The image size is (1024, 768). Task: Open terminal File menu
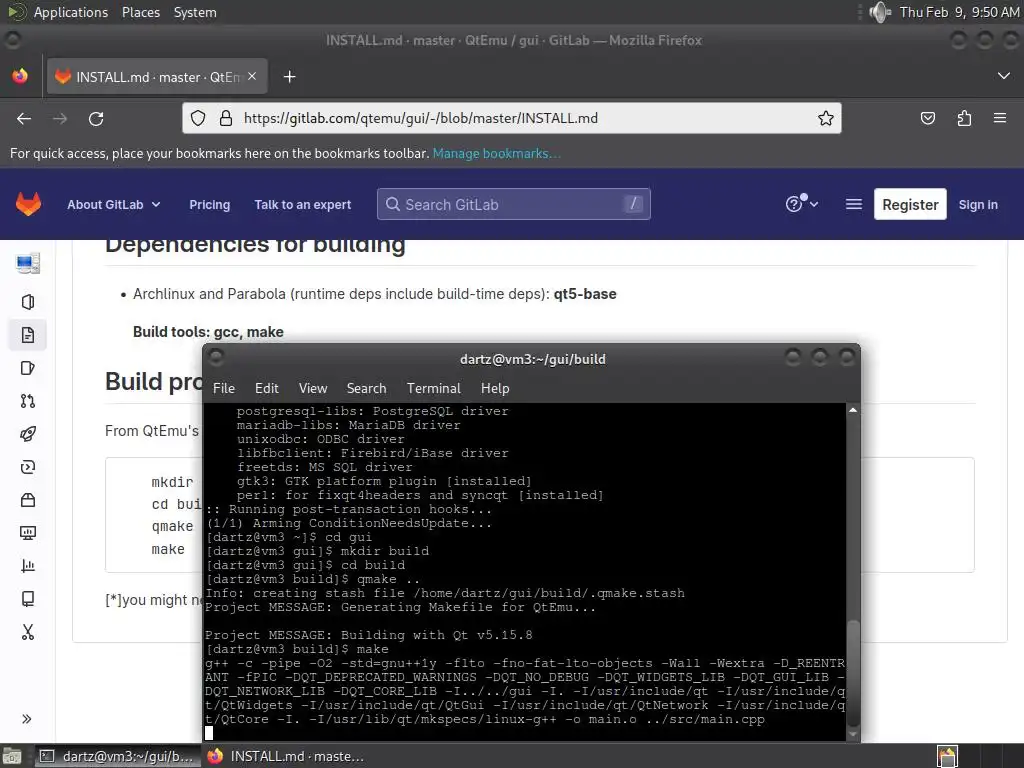[x=223, y=388]
